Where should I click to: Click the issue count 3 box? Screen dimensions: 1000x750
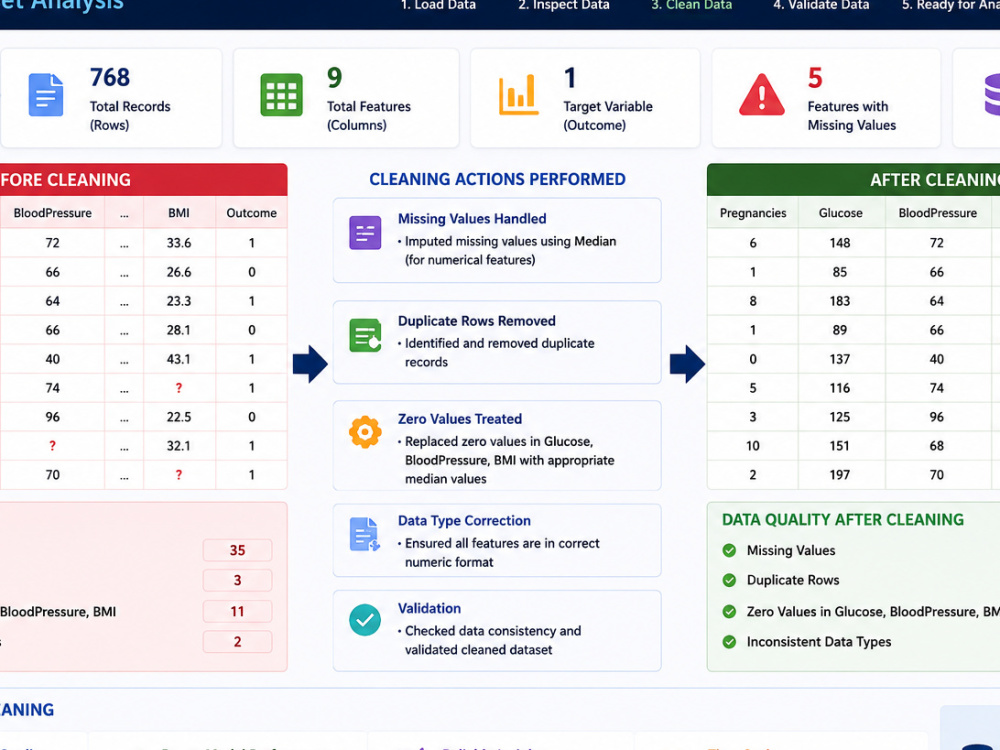(237, 580)
